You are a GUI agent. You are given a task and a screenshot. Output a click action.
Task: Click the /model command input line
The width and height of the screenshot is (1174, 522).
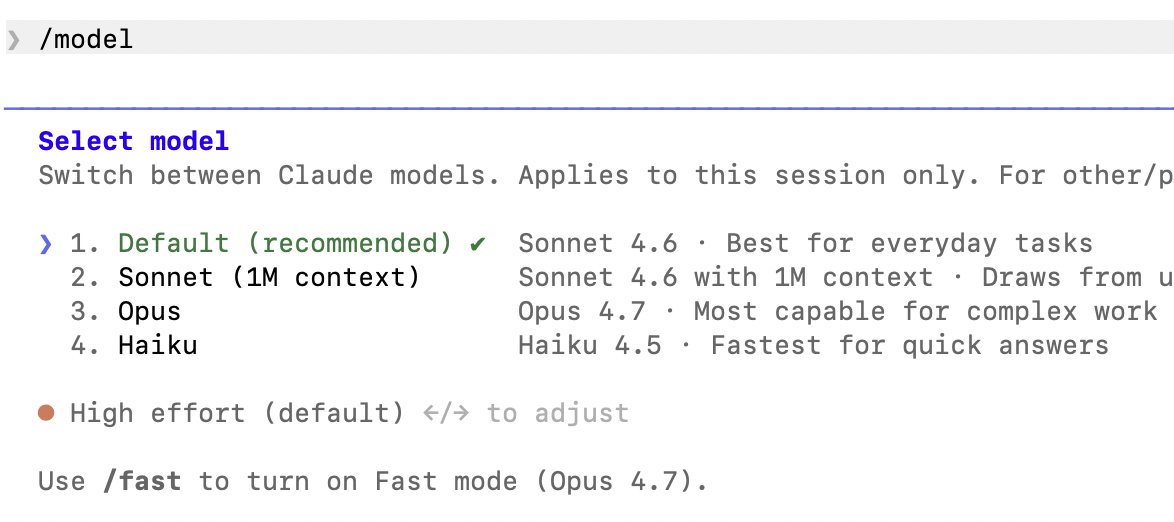click(x=587, y=37)
